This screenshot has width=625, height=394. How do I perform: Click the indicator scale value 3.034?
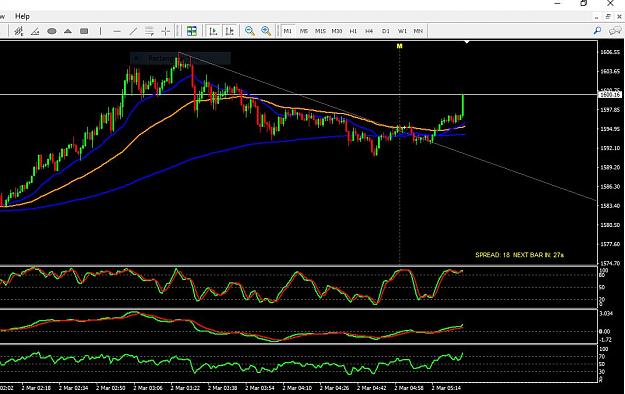[x=606, y=313]
